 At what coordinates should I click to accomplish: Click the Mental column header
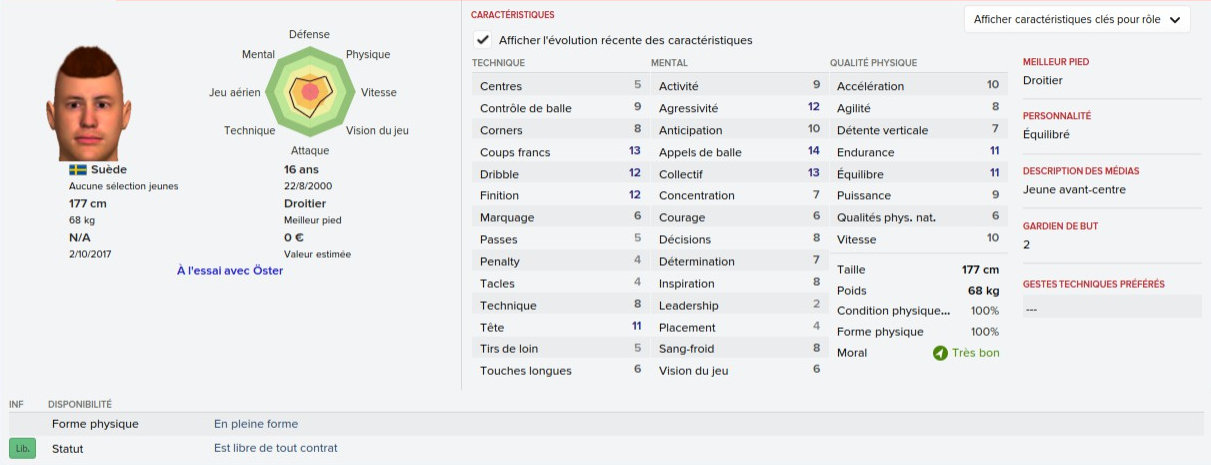tap(669, 63)
